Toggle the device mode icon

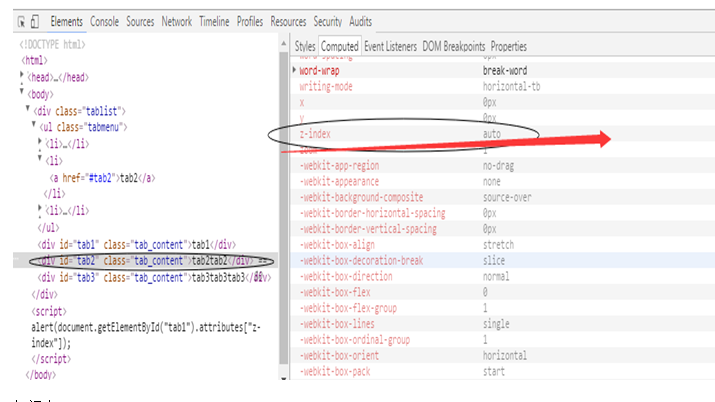click(x=35, y=21)
